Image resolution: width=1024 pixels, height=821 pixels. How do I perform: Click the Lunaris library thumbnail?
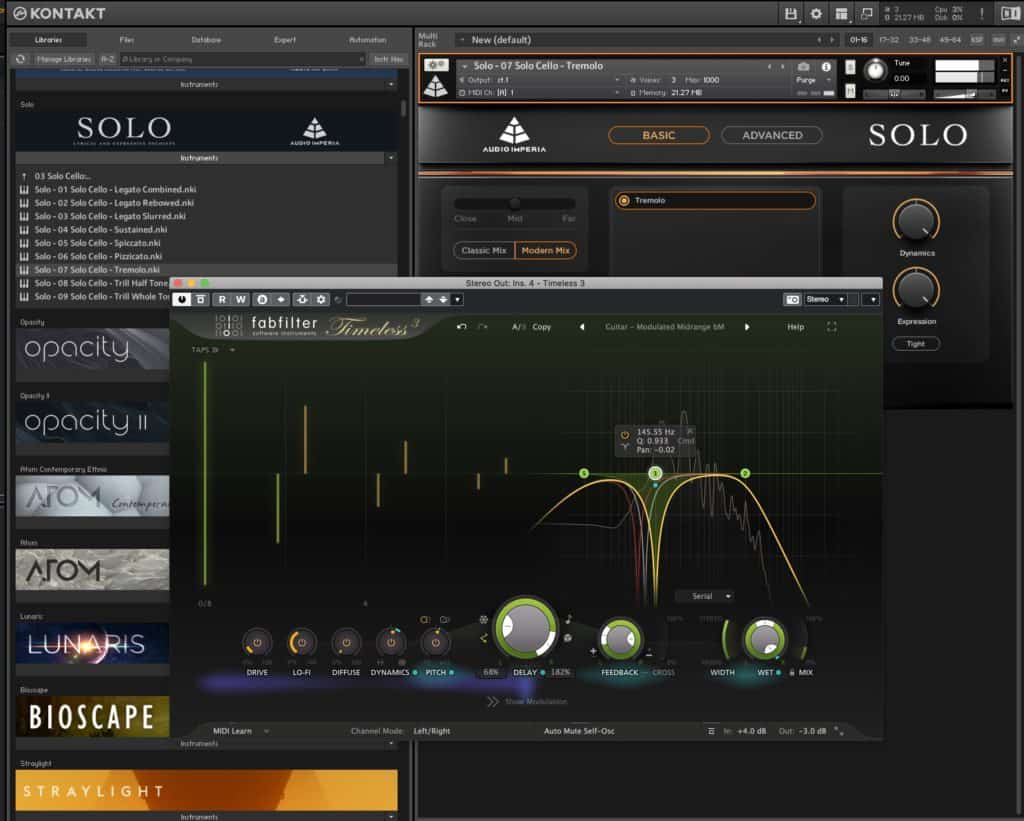pyautogui.click(x=92, y=644)
